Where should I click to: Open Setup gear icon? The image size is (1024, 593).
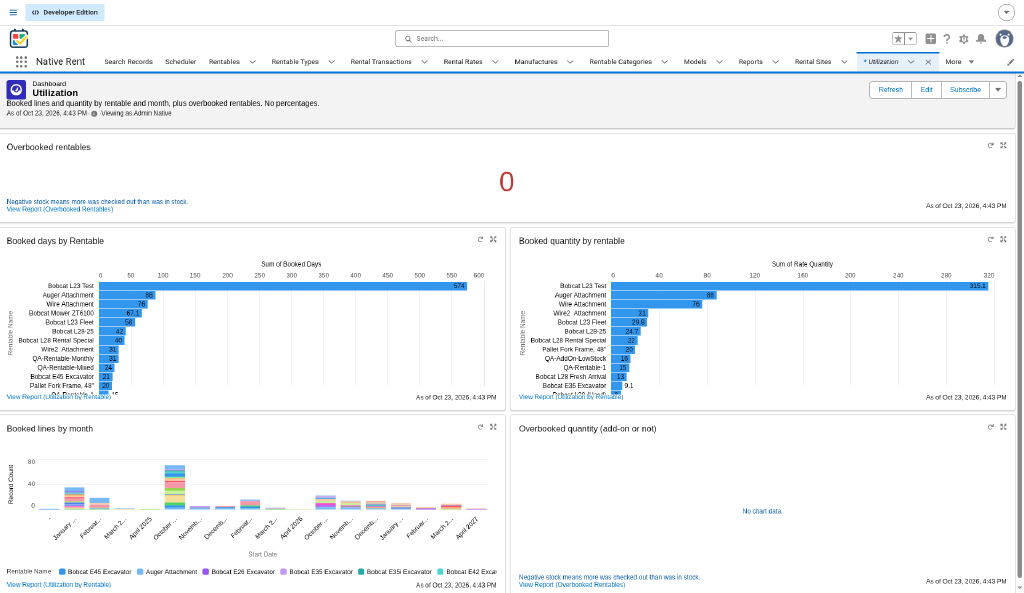(964, 39)
